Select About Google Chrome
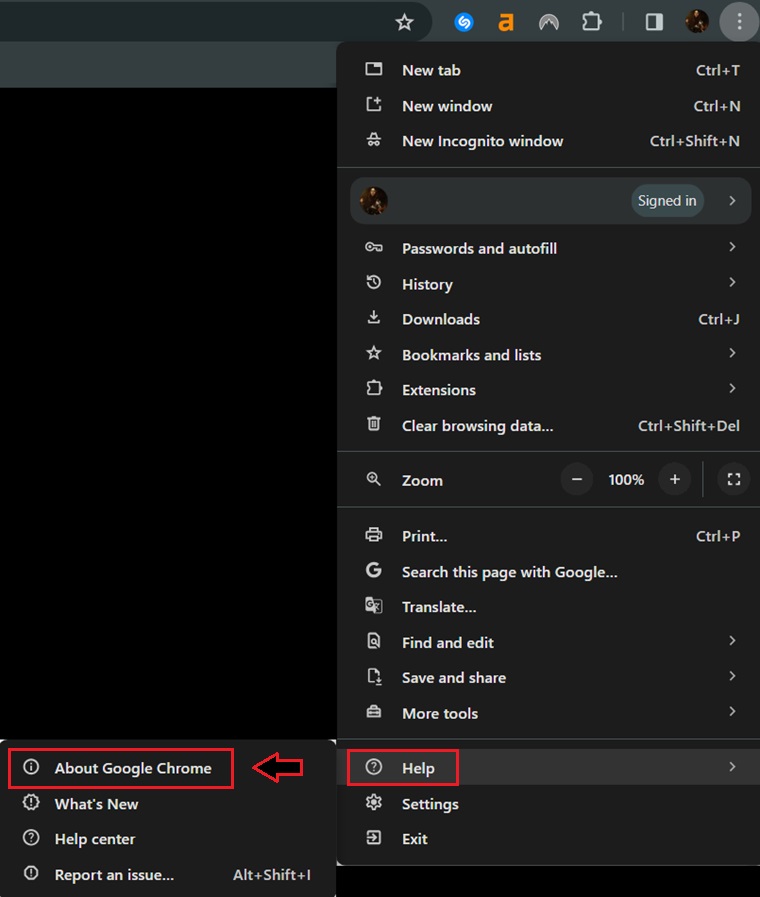 [x=132, y=768]
